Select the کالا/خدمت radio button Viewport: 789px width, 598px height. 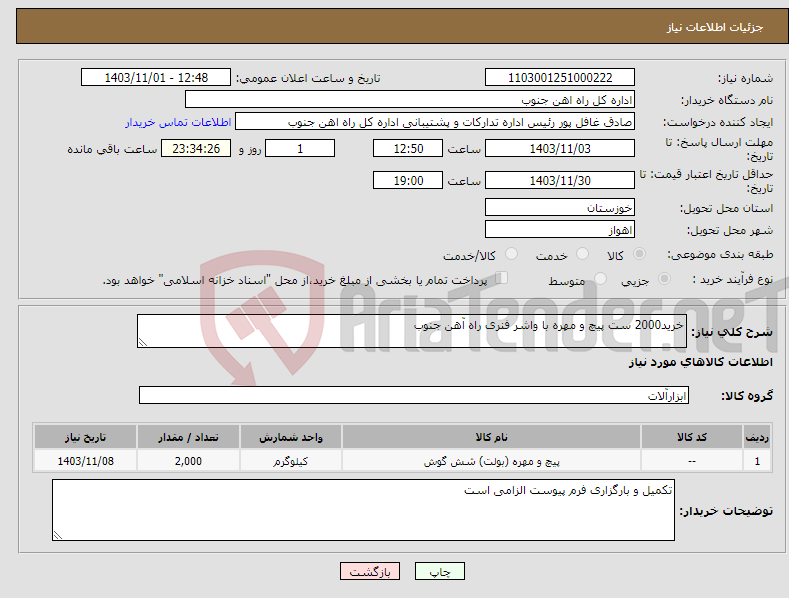[x=511, y=254]
